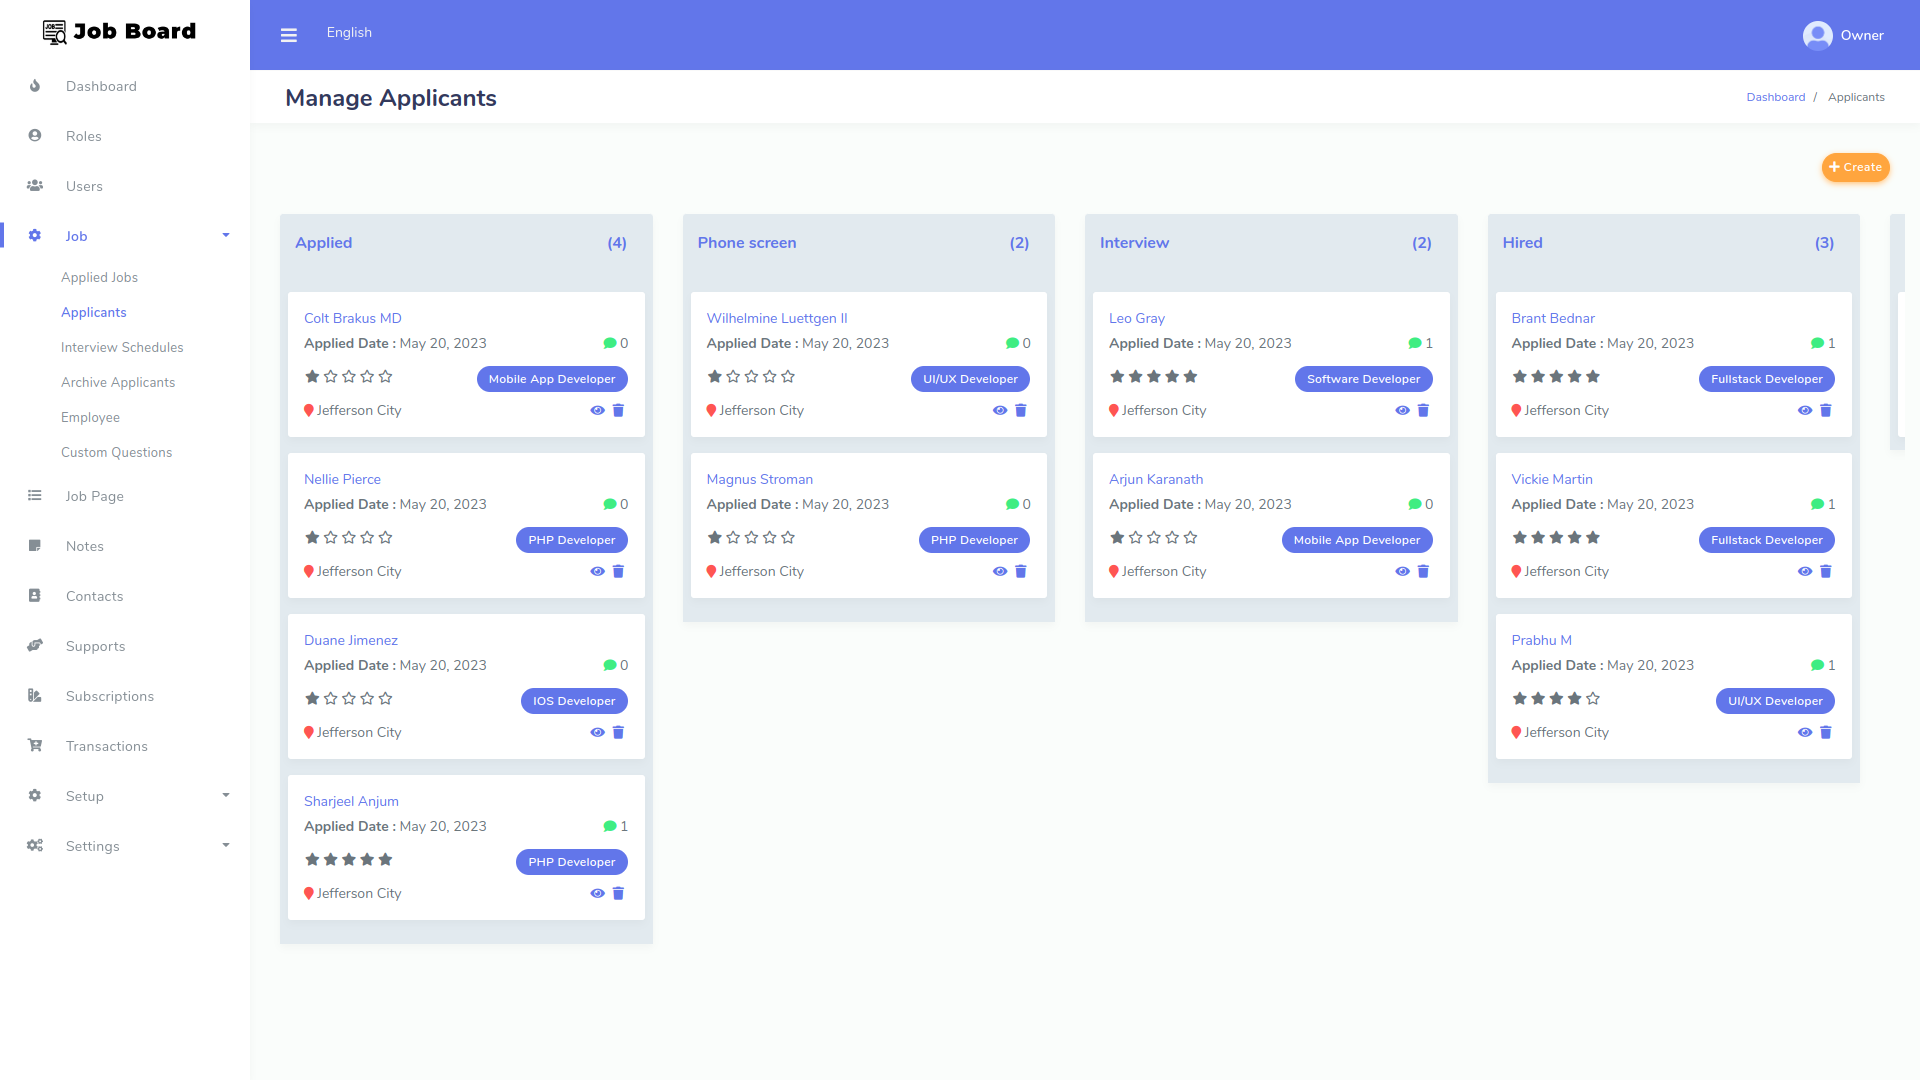Open Users via the sidebar people icon

coord(35,186)
